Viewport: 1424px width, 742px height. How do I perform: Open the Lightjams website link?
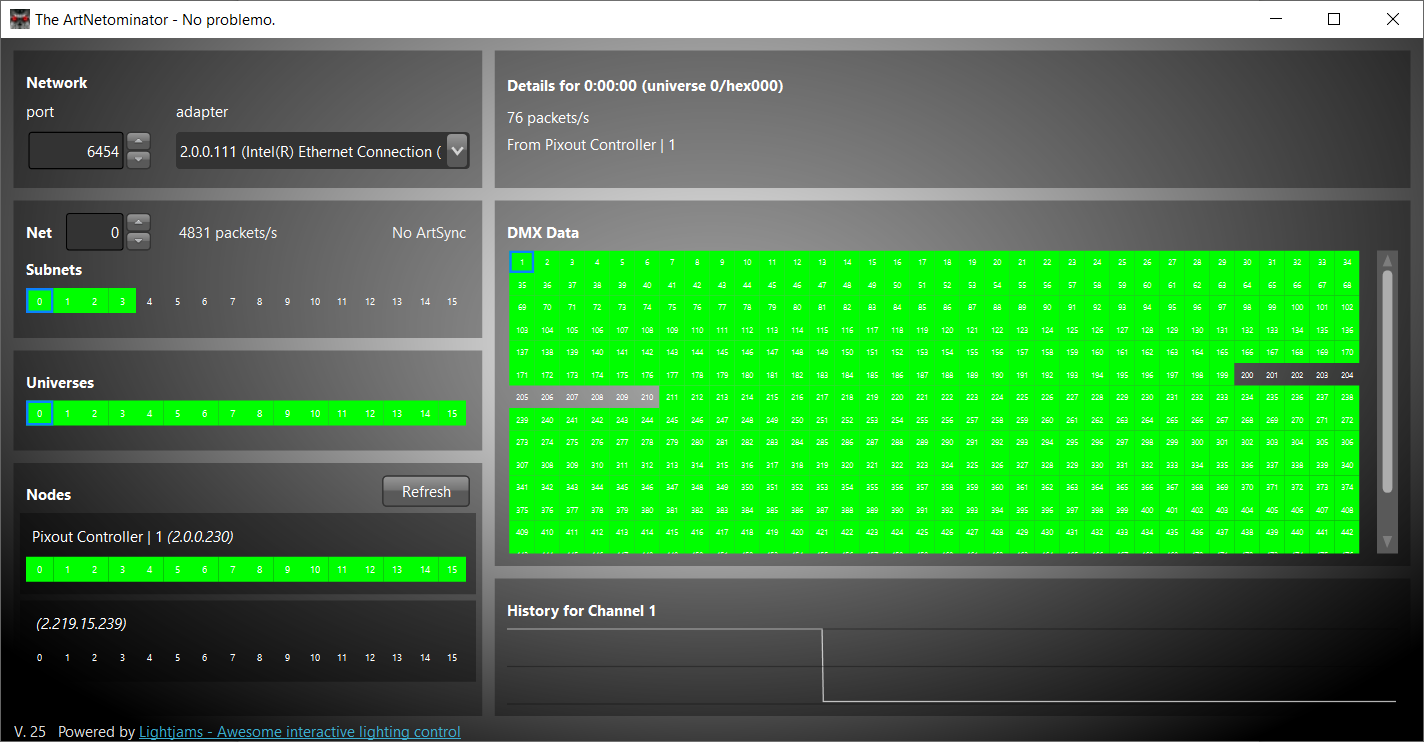[x=299, y=732]
